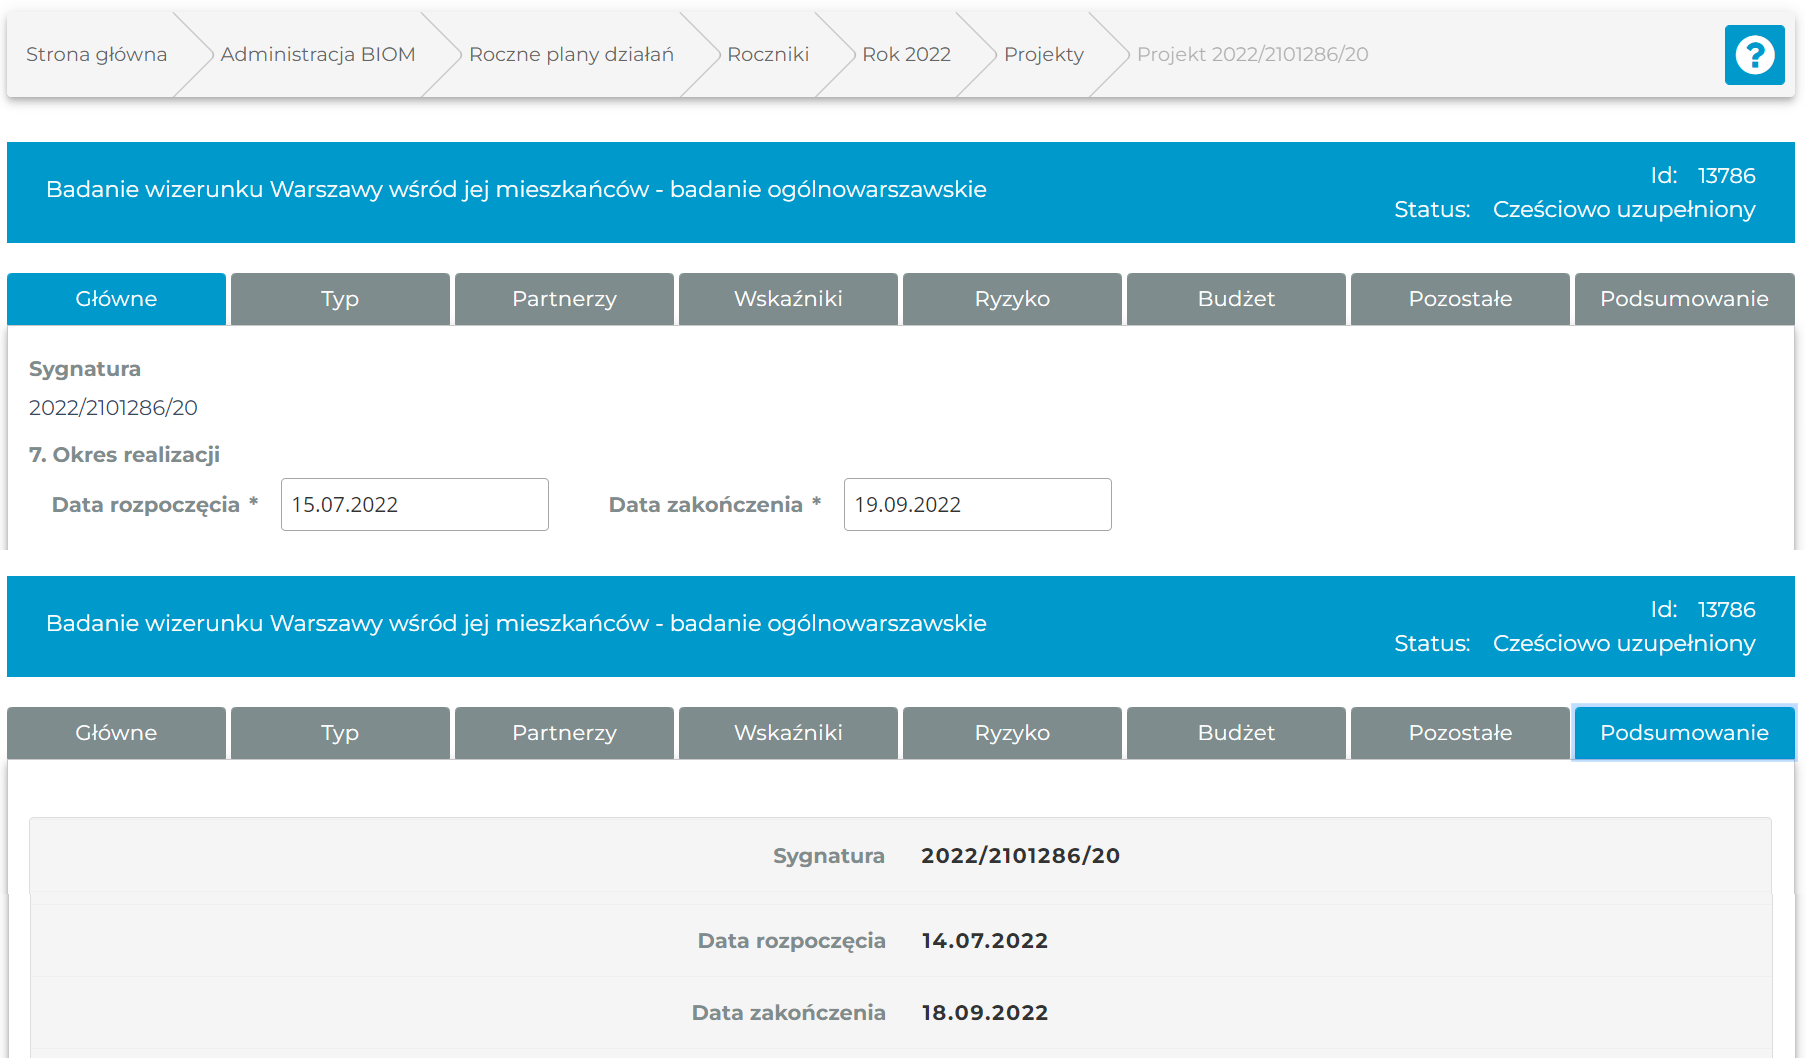Screen dimensions: 1806x1058
Task: Go back to Projekty breadcrumb
Action: click(x=1043, y=55)
